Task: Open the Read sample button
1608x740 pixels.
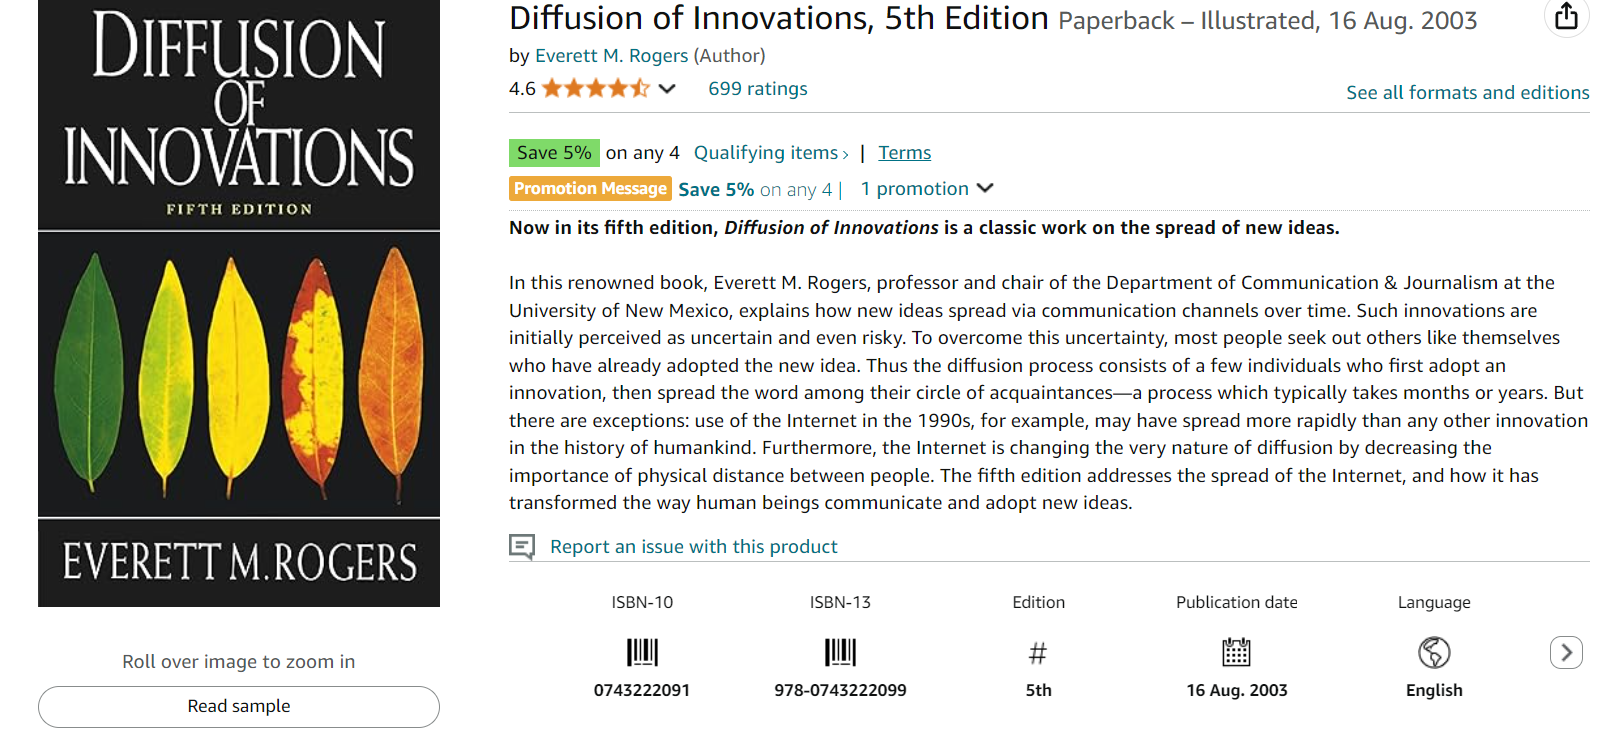Action: 239,706
